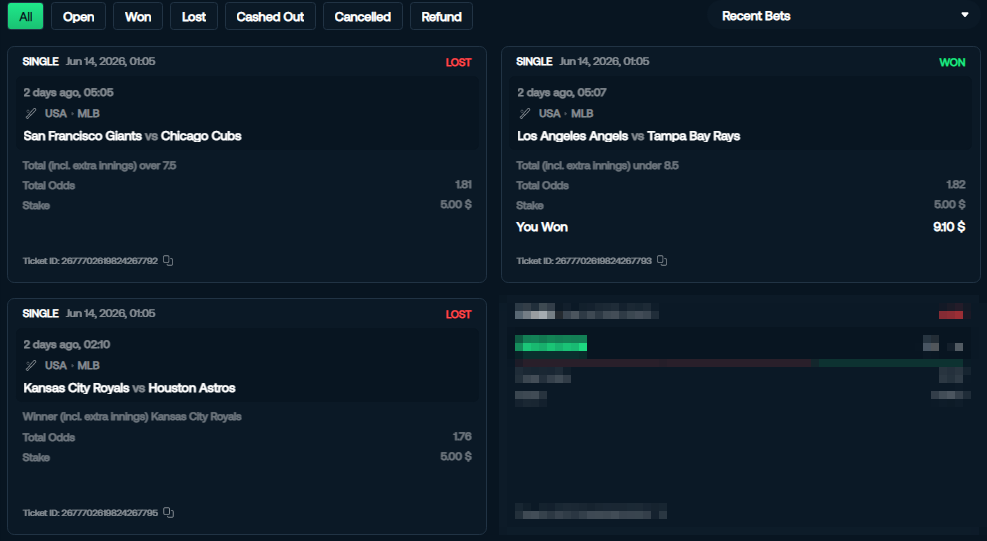Select Winner Kansas City Royals market text

pyautogui.click(x=132, y=417)
